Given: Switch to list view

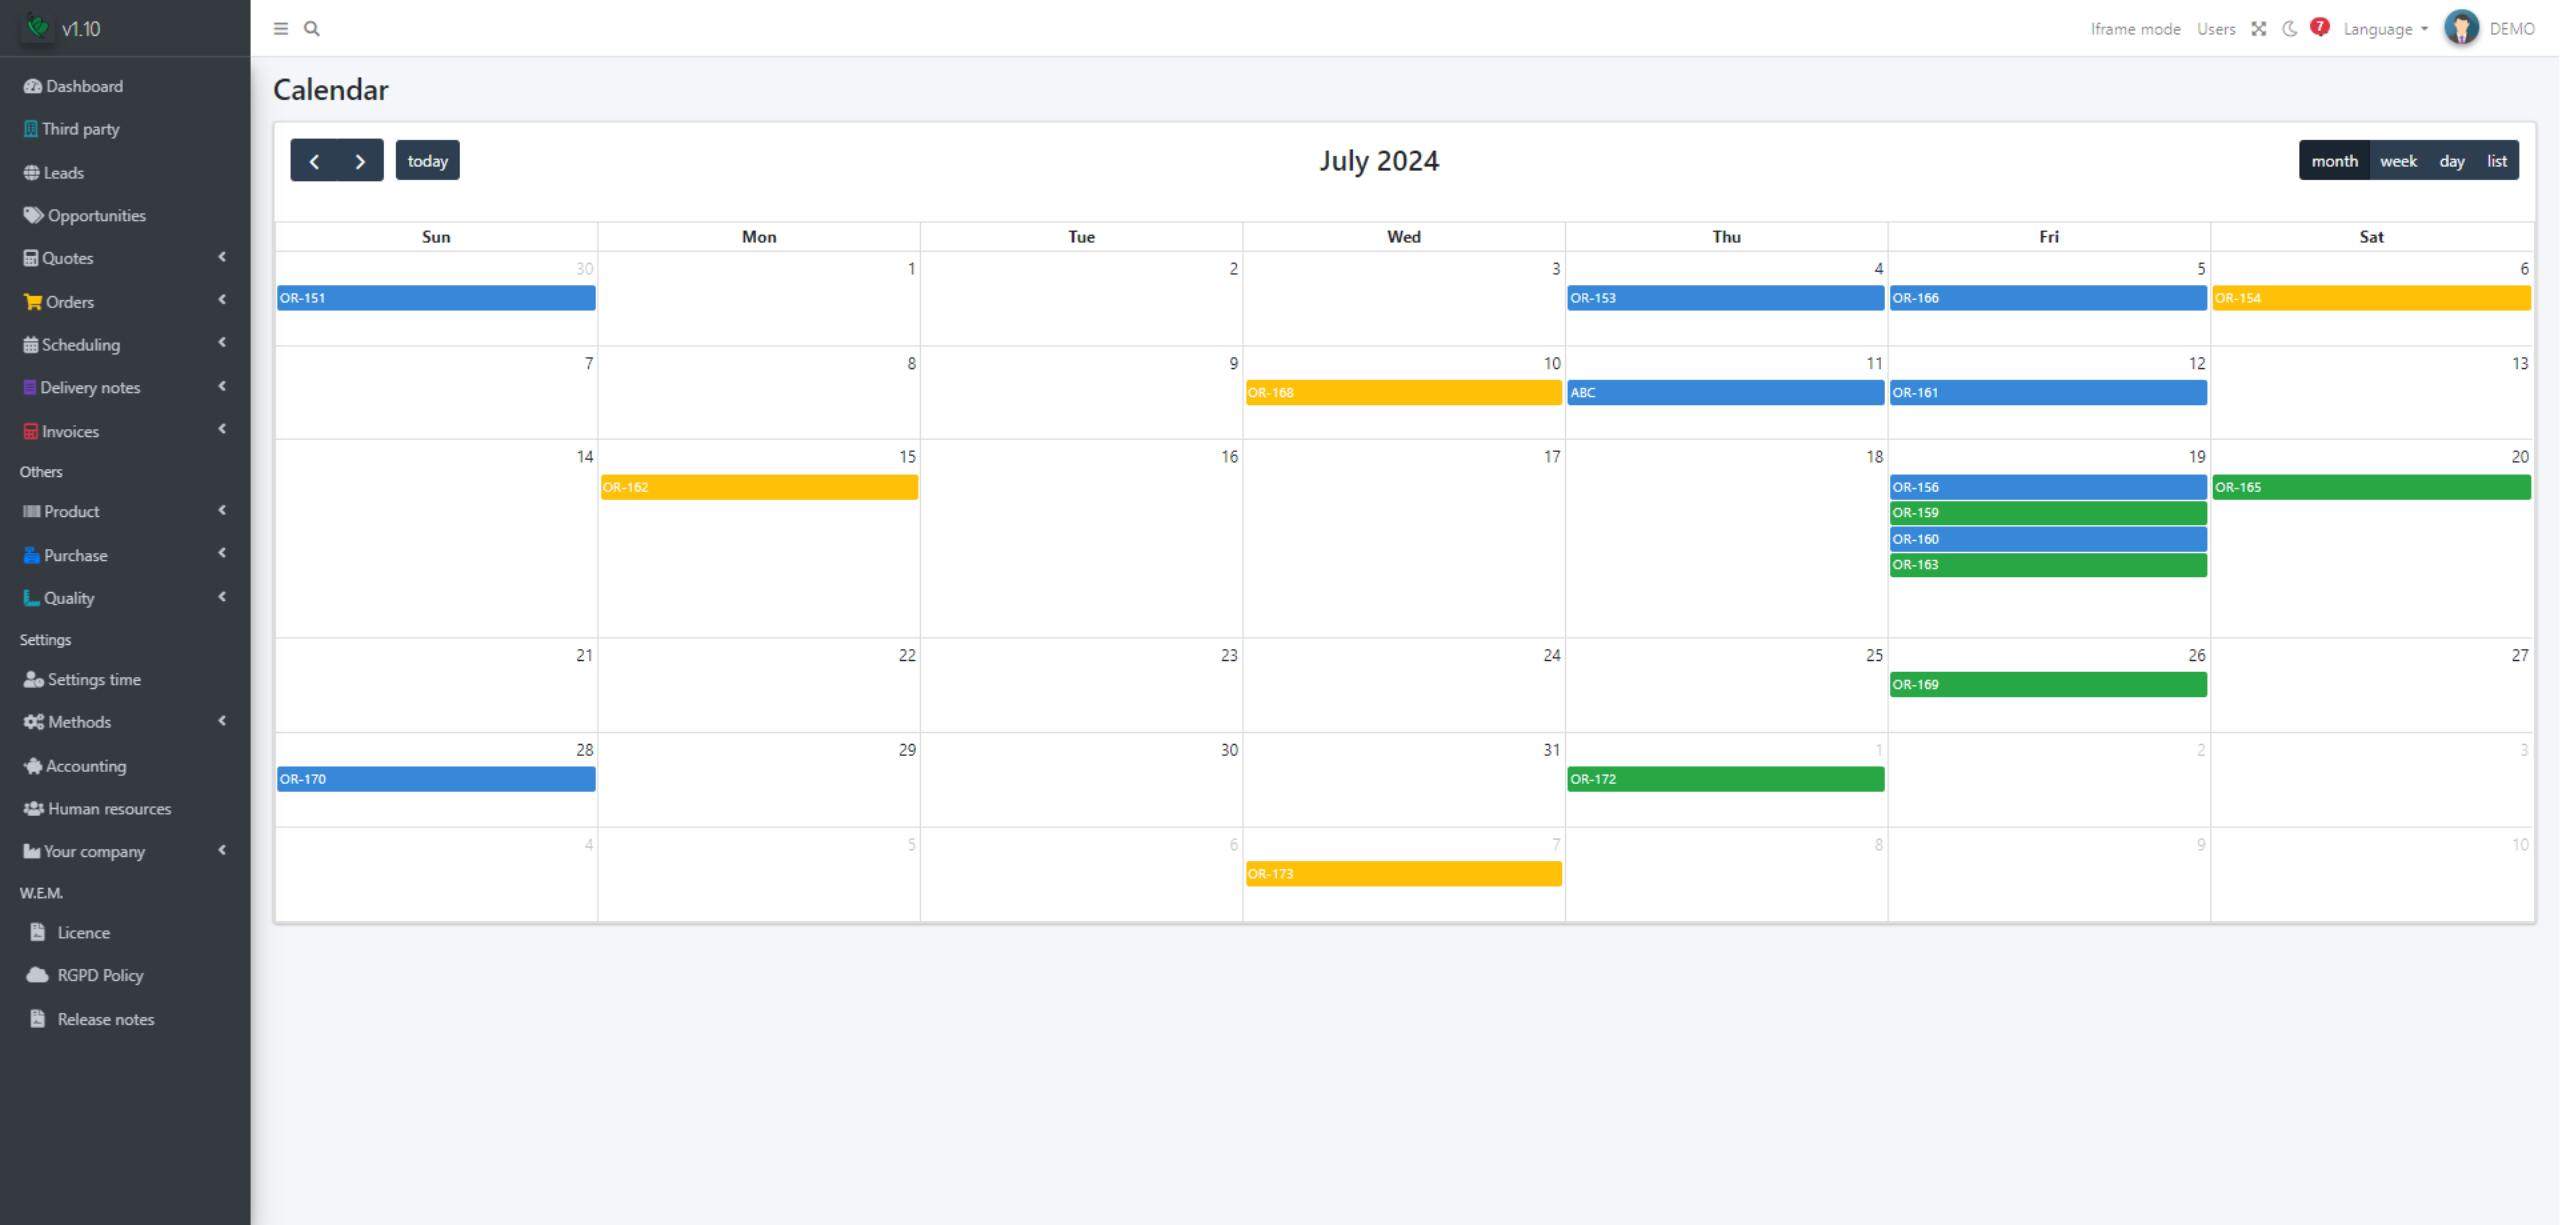Looking at the screenshot, I should (2496, 160).
